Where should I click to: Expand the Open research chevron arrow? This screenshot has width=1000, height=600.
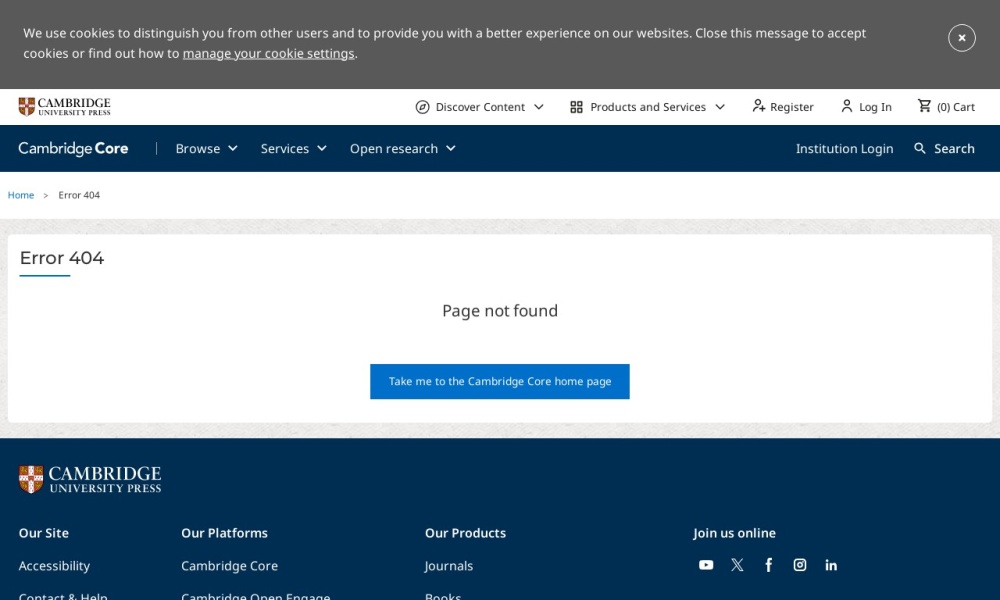click(451, 149)
